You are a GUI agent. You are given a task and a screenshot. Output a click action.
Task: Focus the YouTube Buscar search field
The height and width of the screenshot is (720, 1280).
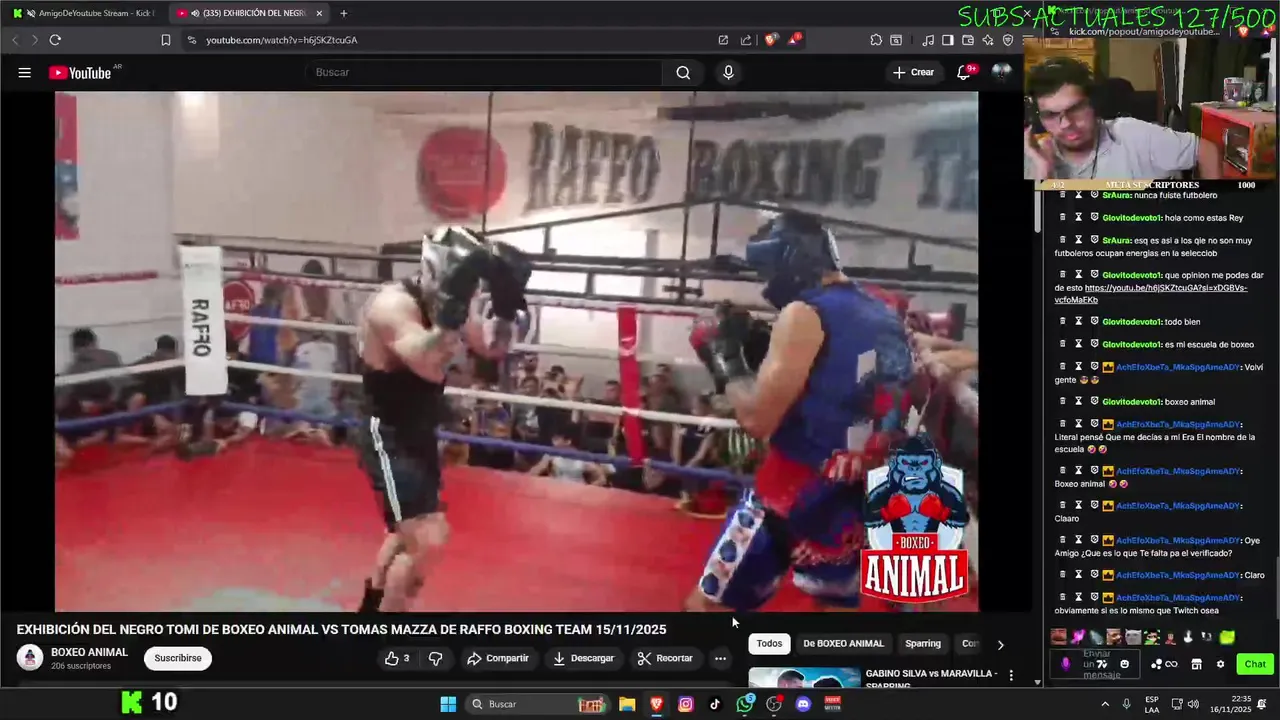point(483,72)
